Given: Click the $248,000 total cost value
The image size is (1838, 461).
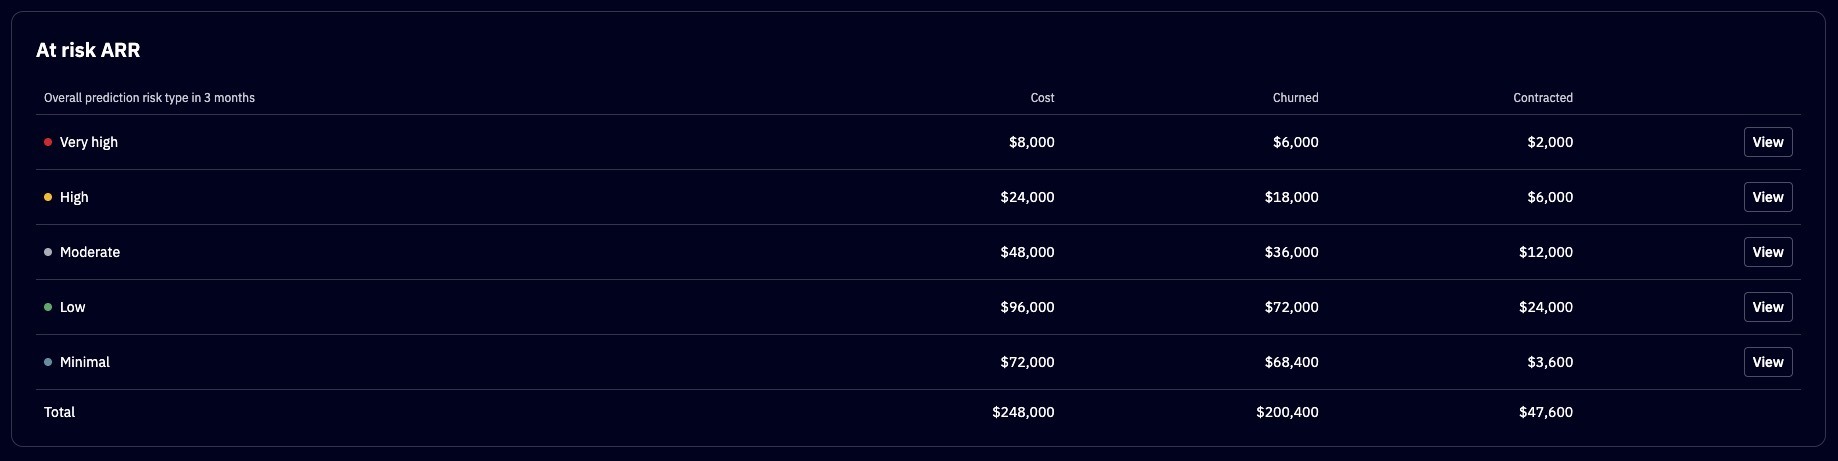Looking at the screenshot, I should pyautogui.click(x=1023, y=412).
